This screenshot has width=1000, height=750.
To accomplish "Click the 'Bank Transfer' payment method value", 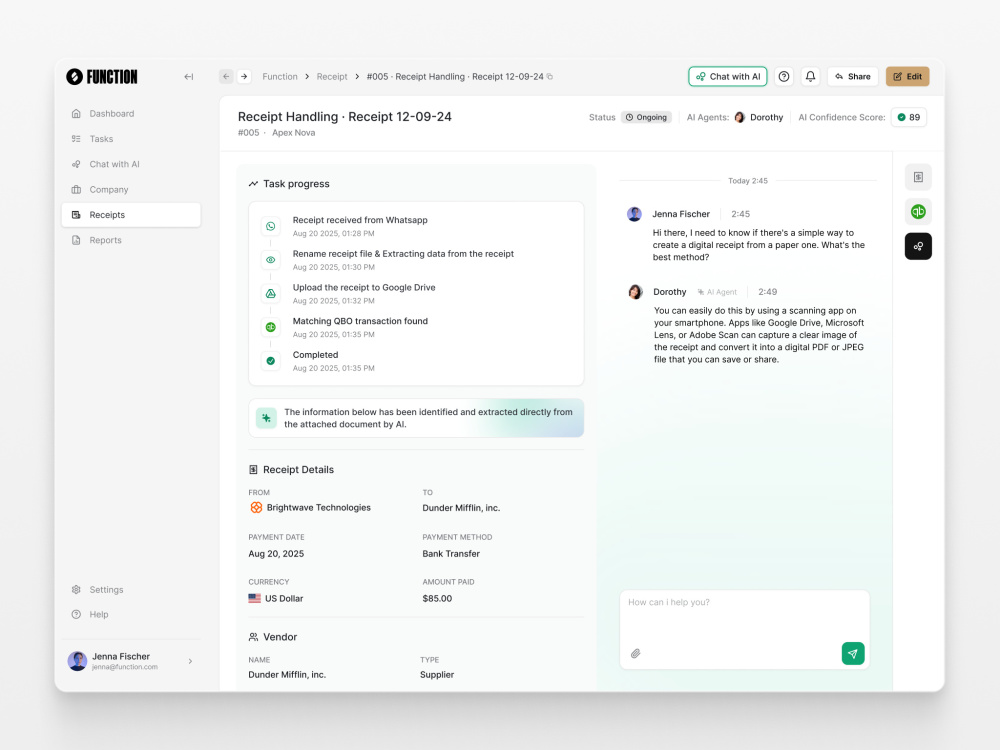I will (451, 554).
